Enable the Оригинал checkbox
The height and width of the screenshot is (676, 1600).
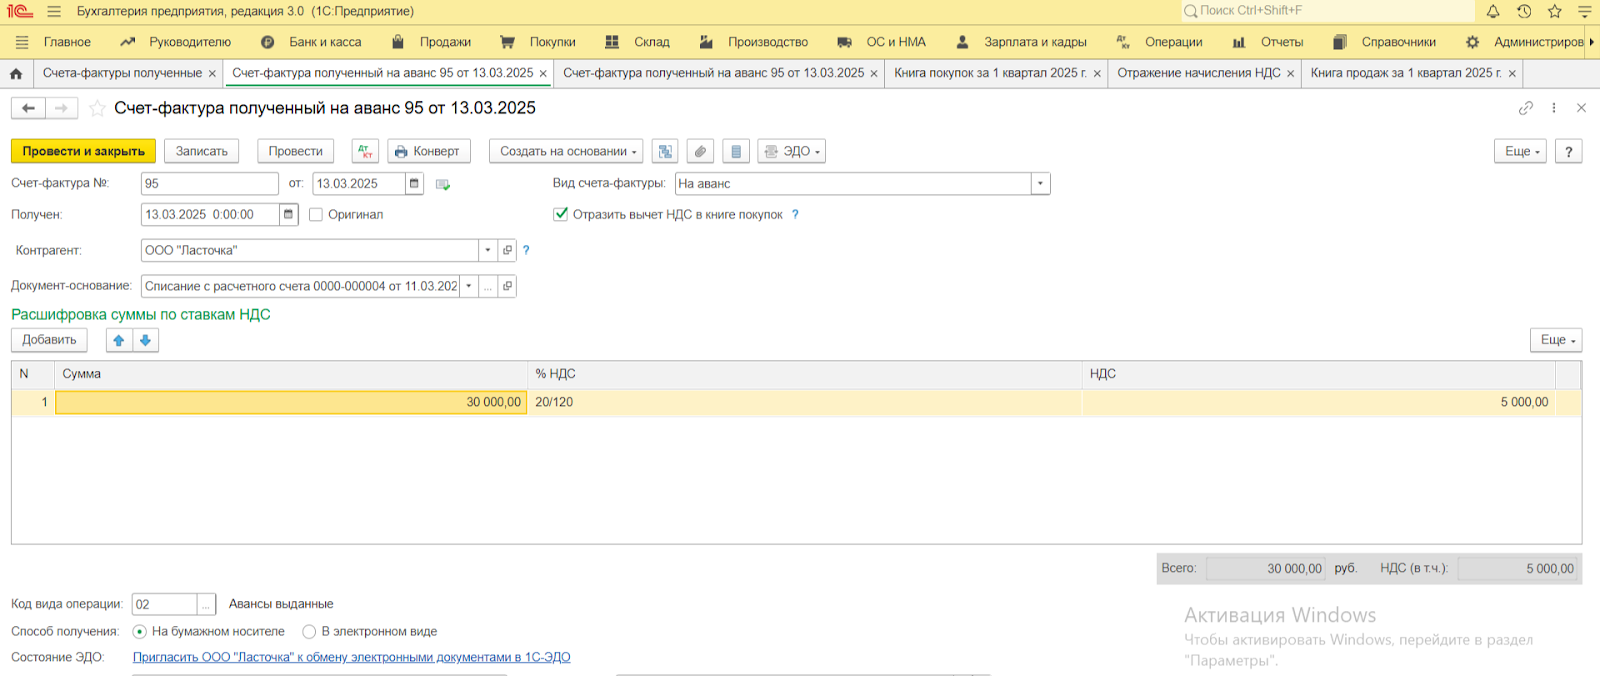(316, 215)
